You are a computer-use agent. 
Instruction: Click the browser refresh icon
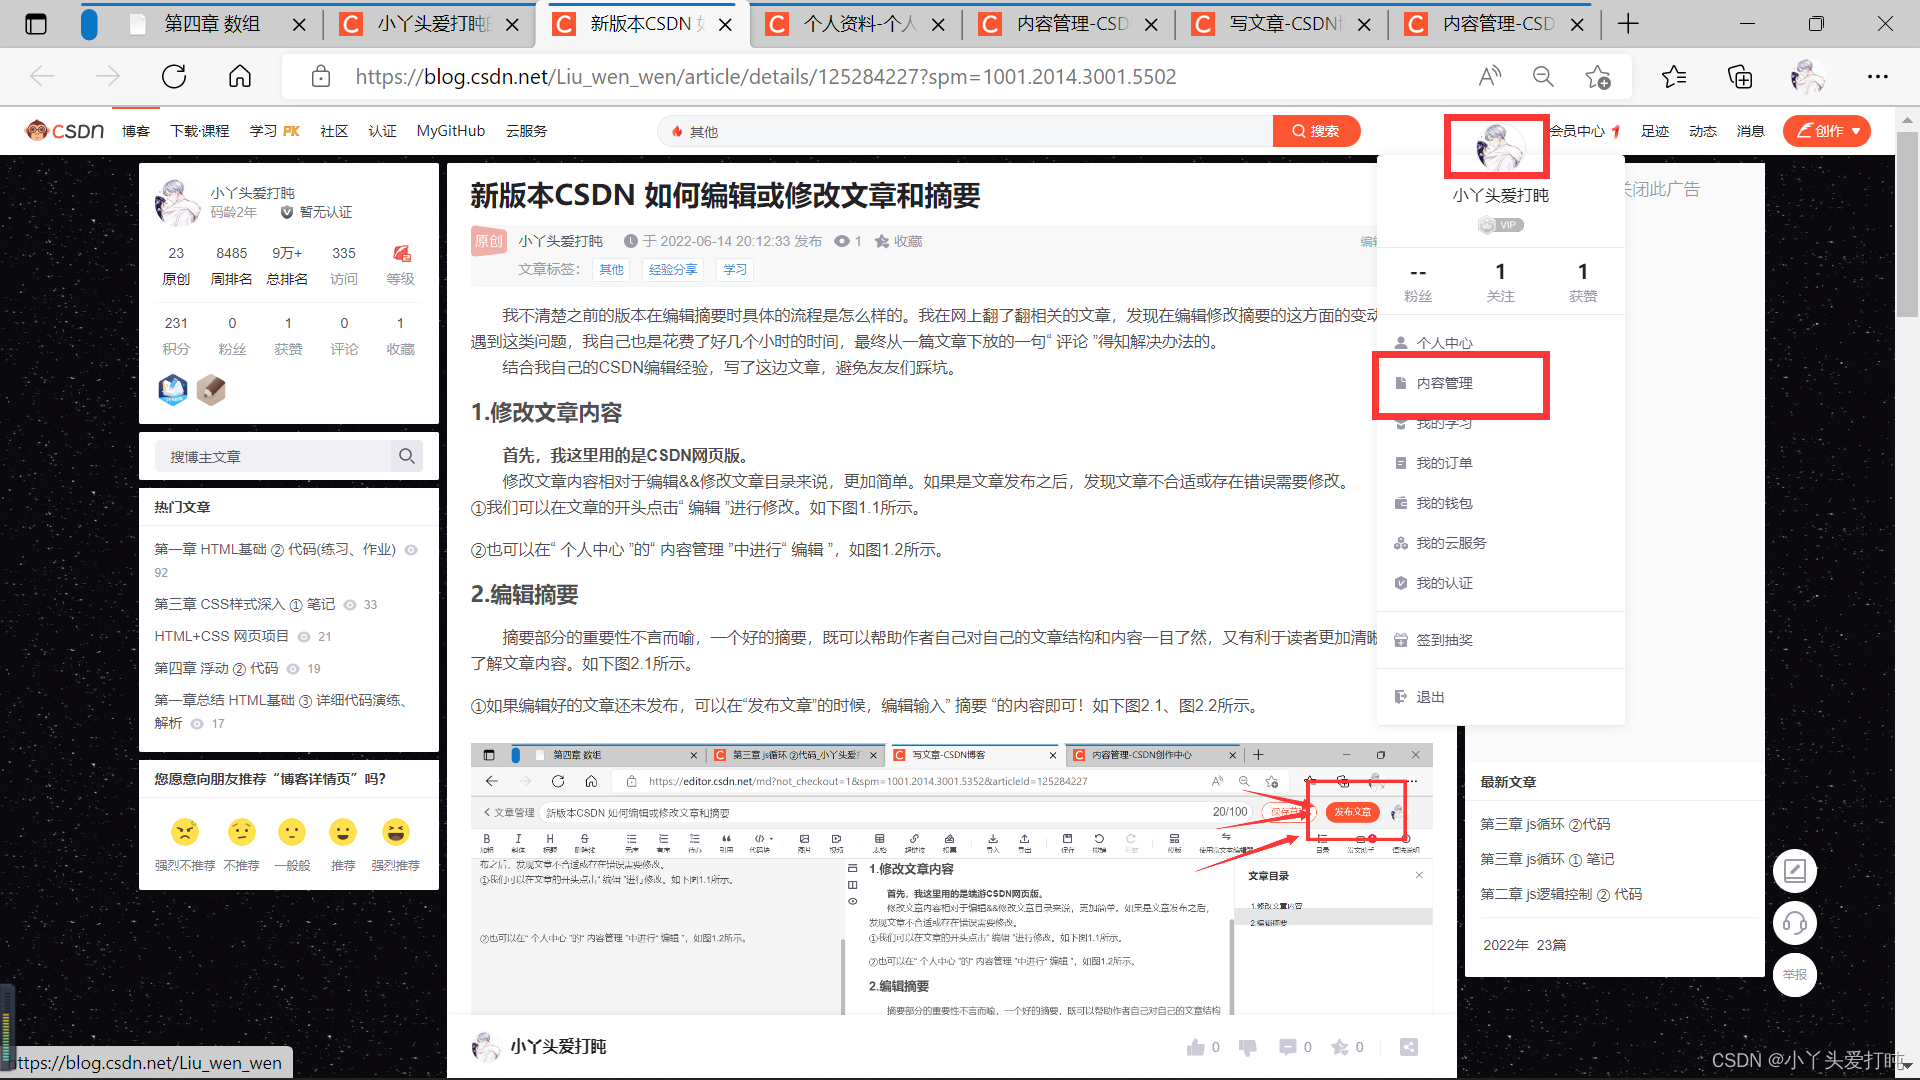174,77
